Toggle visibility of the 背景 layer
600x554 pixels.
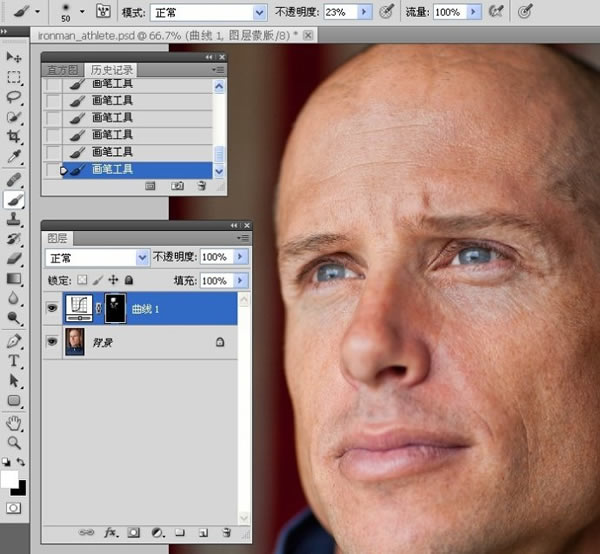tap(50, 342)
